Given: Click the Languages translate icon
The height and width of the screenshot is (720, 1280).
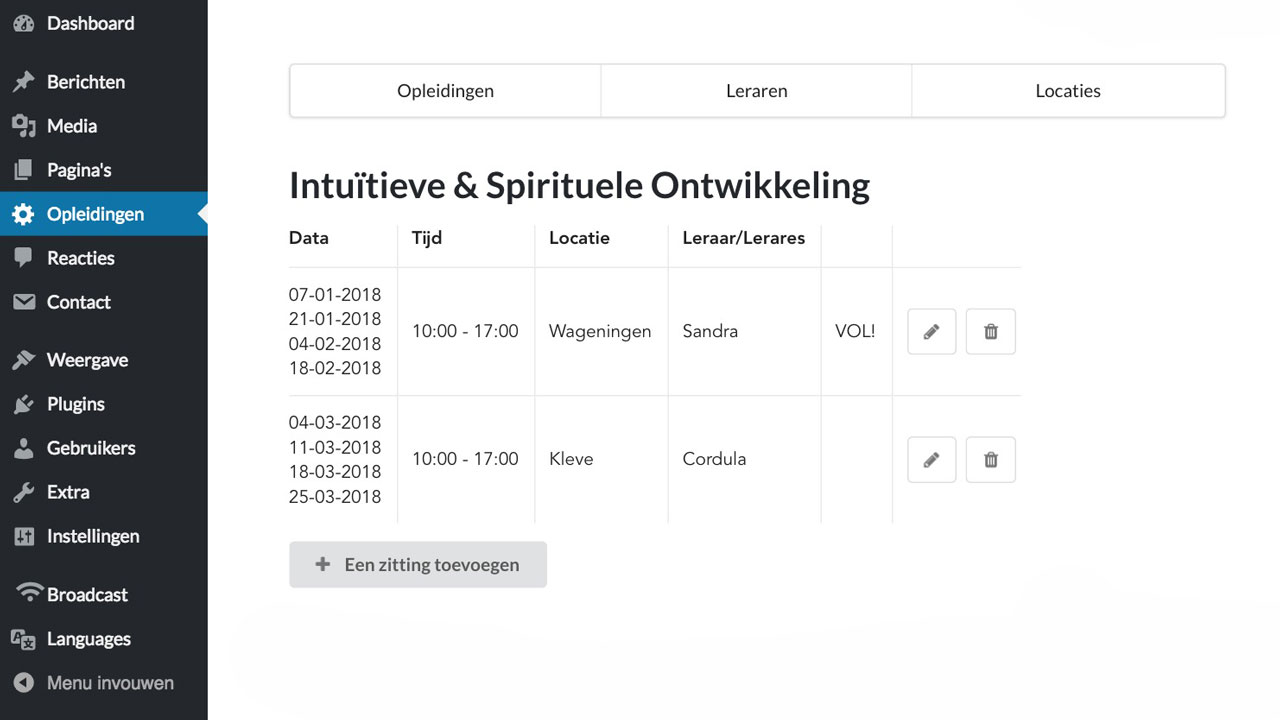Looking at the screenshot, I should tap(23, 639).
